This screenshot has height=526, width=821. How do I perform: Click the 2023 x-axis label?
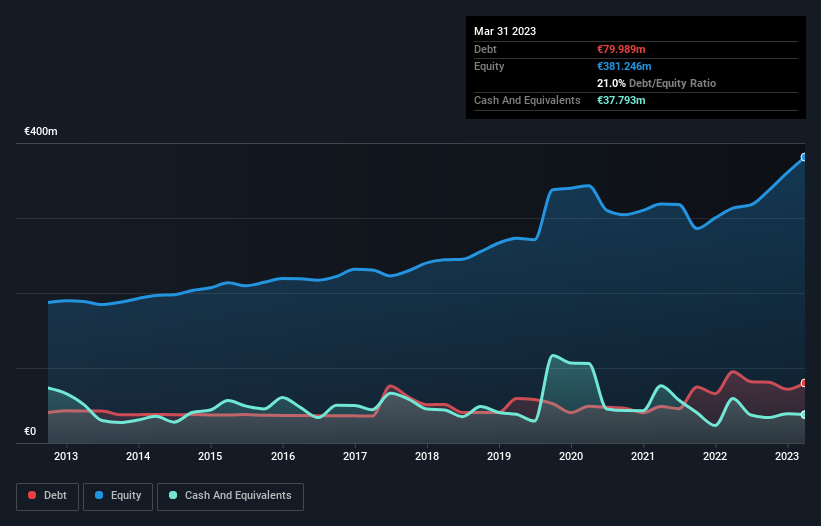(x=787, y=456)
